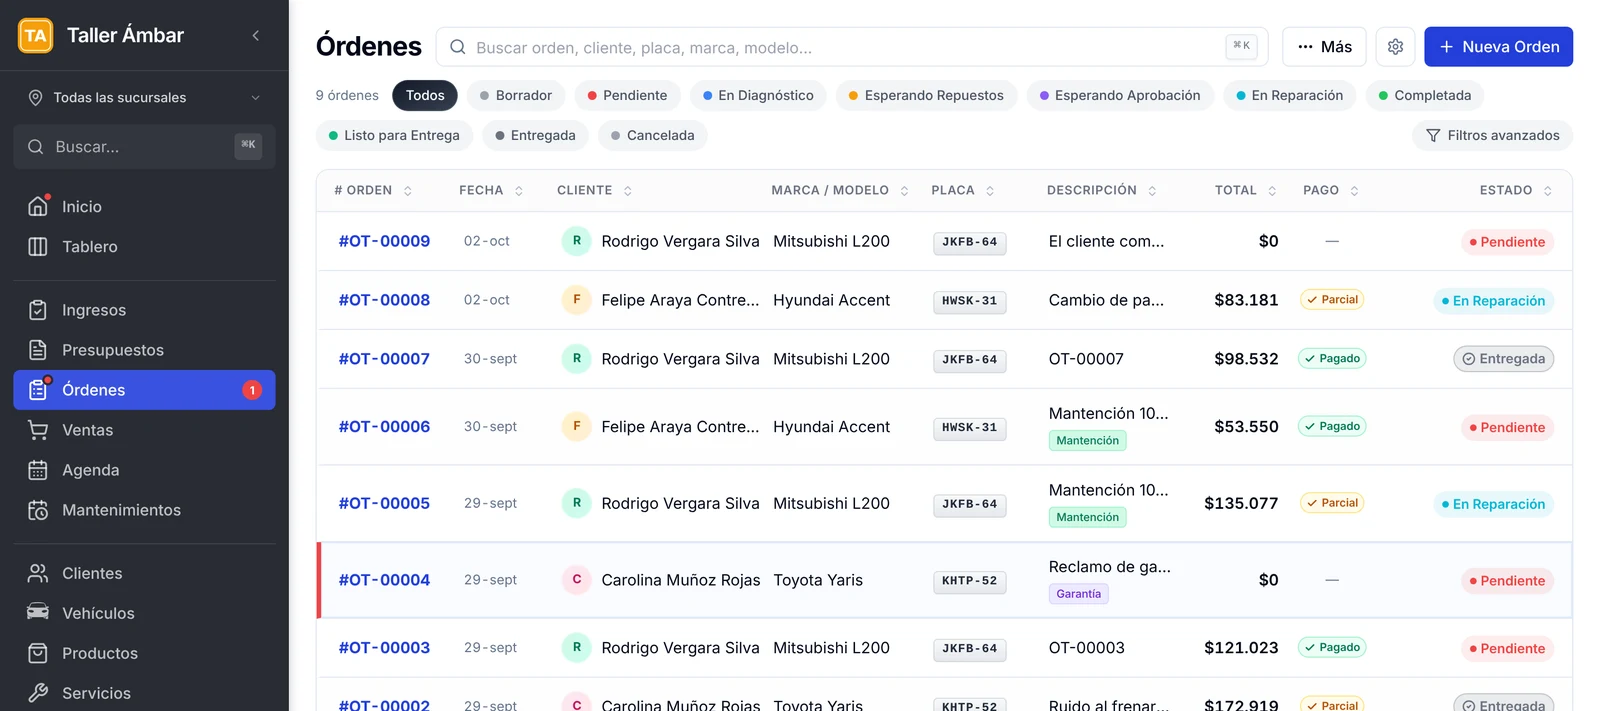1600x711 pixels.
Task: Click the Ingresos clipboard icon
Action: coord(38,310)
